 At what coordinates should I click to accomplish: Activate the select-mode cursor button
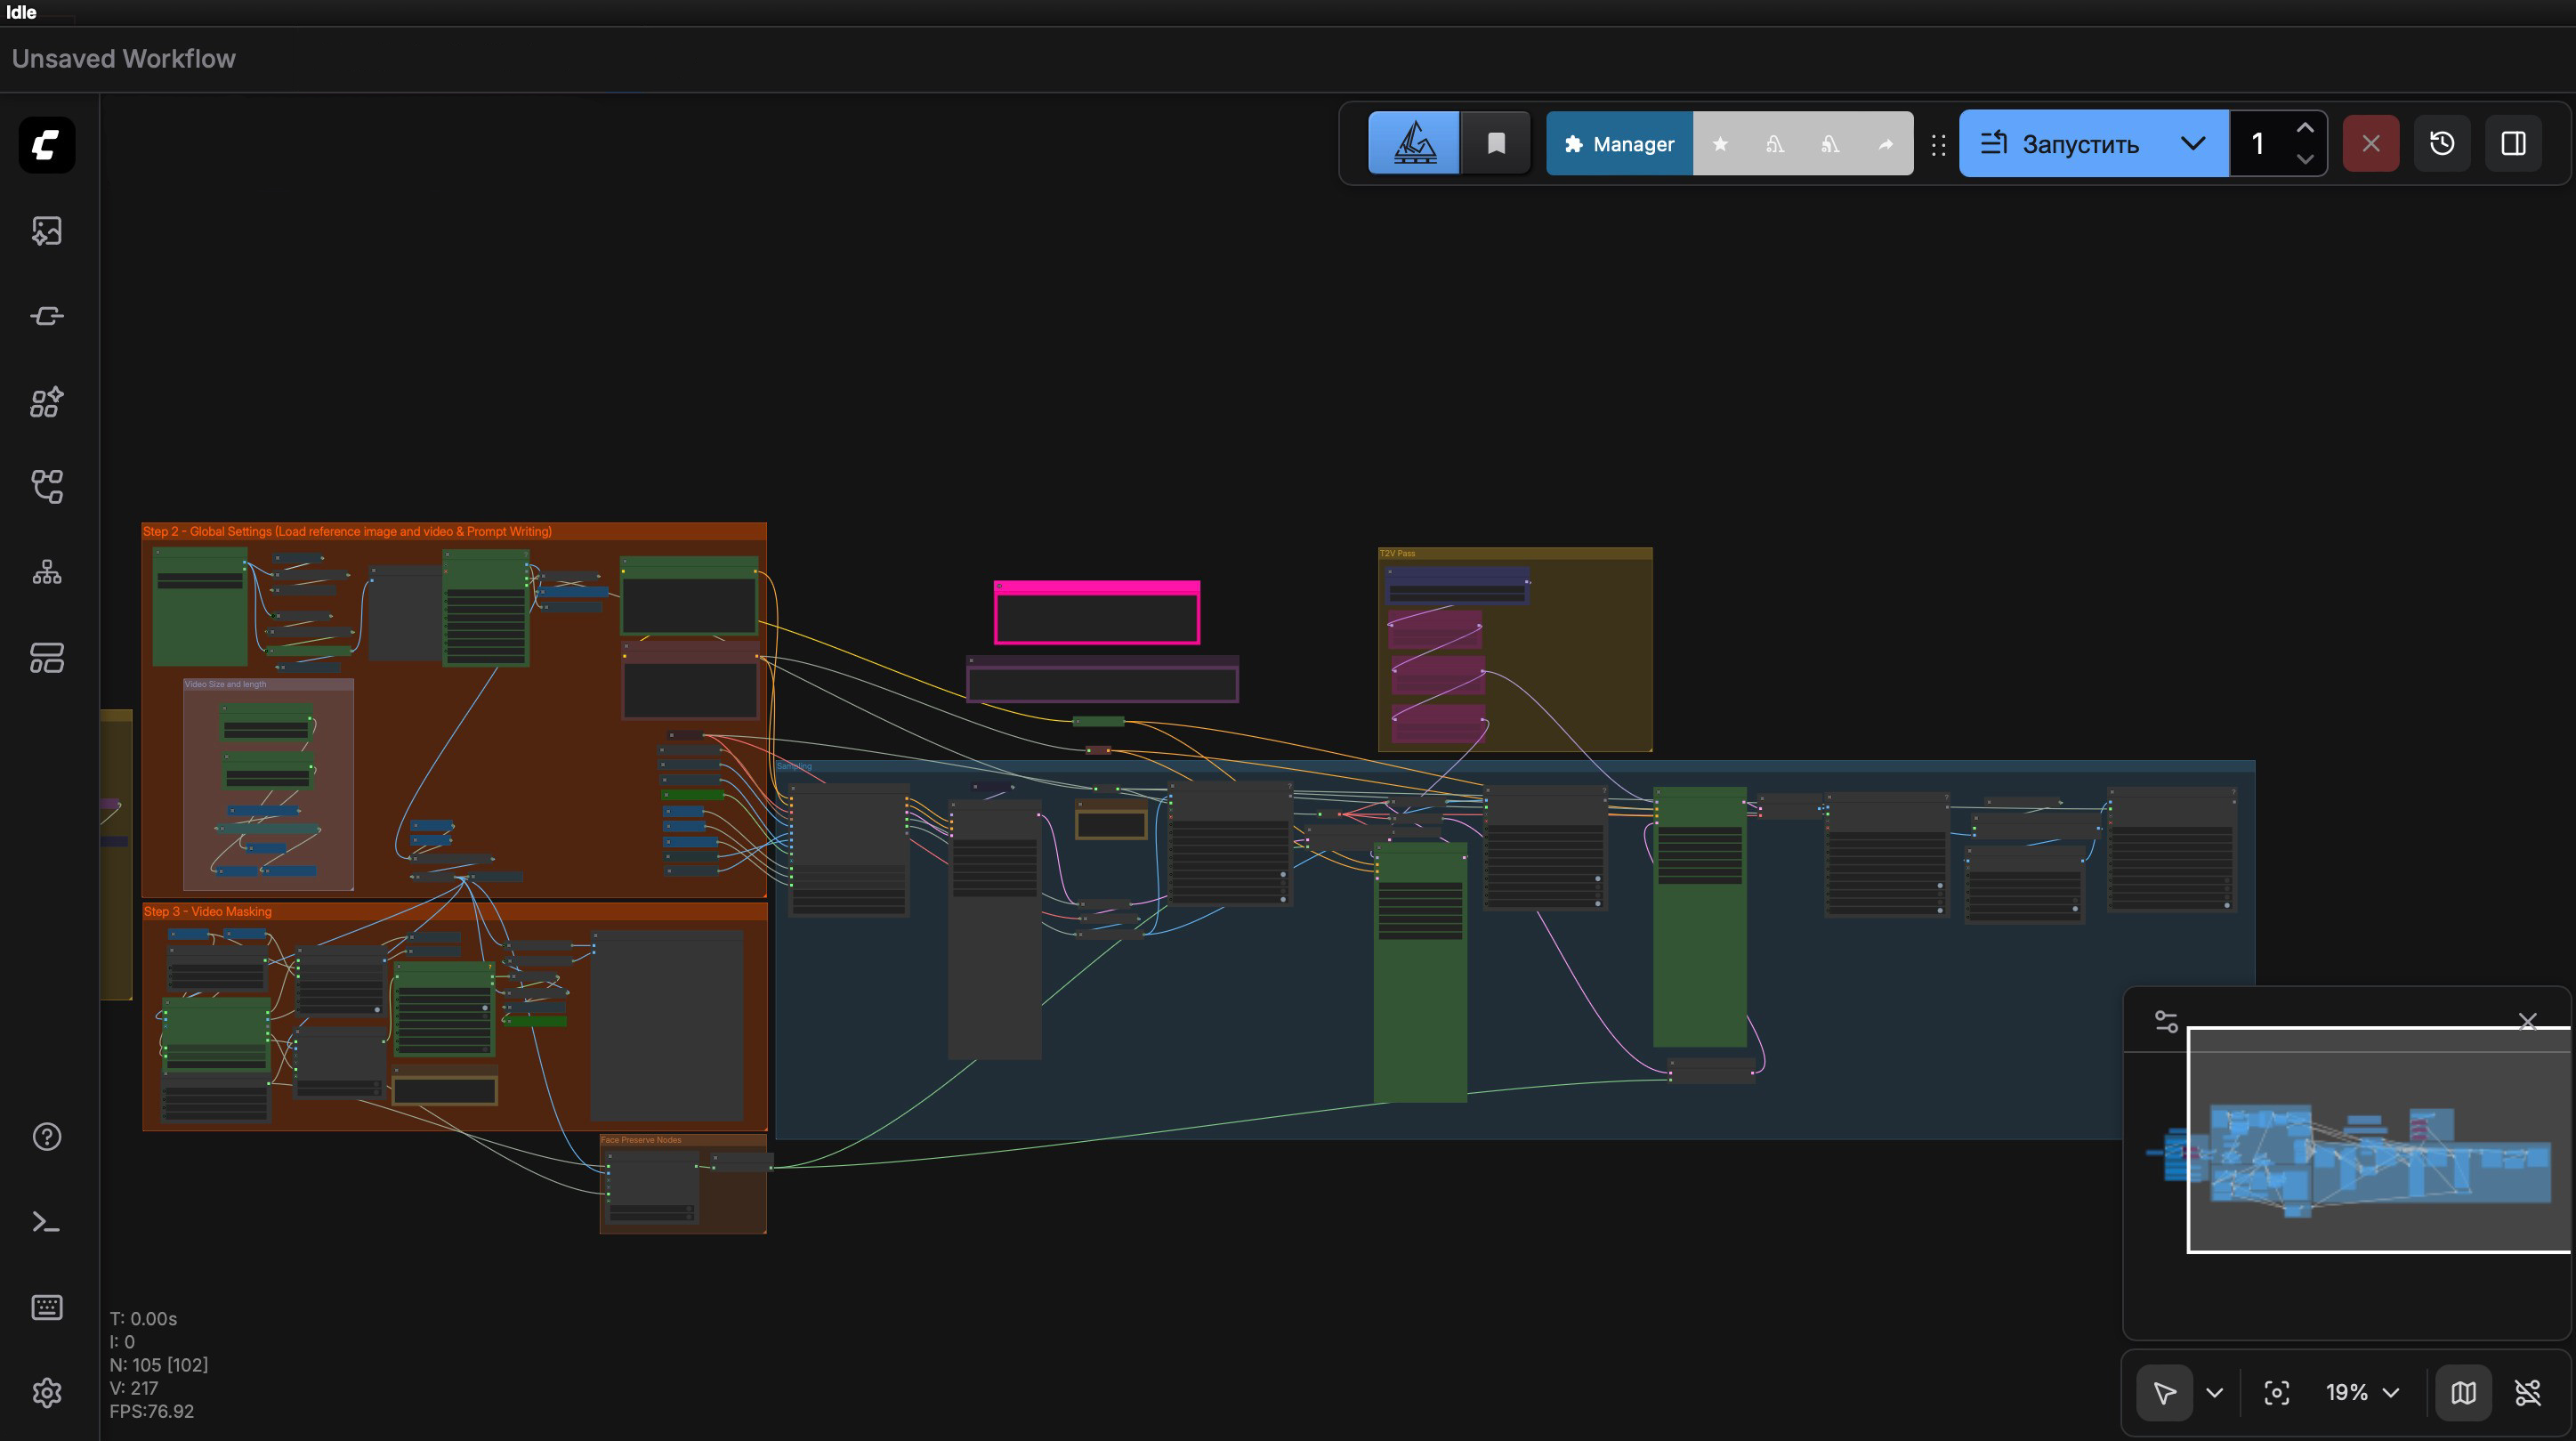(x=2165, y=1393)
